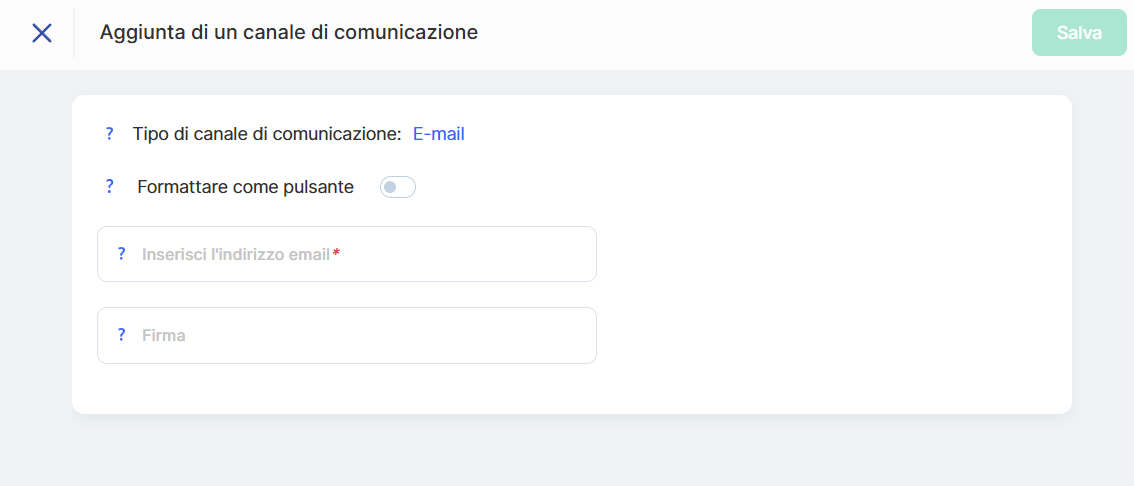Screen dimensions: 1134x486
Task: Click into the Firma signature field
Action: click(400, 335)
